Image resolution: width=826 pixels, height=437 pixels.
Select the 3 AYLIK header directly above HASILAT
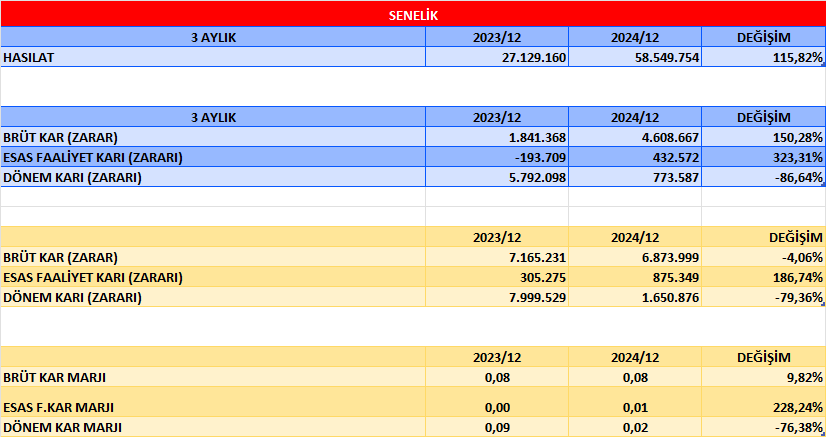(213, 37)
